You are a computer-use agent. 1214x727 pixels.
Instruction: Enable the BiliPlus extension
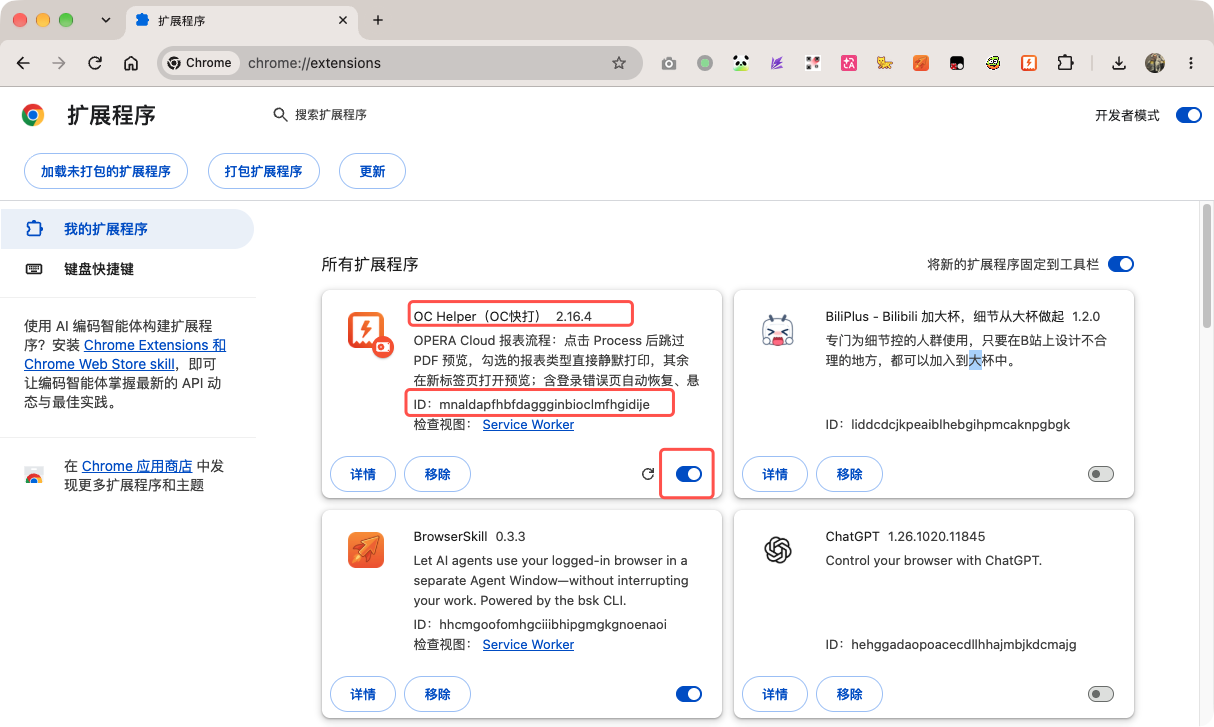coord(1101,474)
